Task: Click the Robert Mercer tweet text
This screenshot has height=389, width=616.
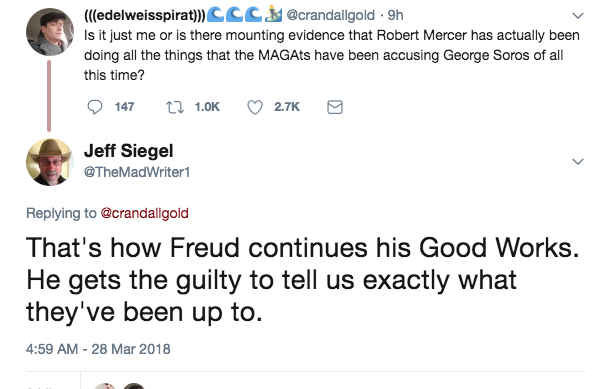Action: pyautogui.click(x=332, y=55)
